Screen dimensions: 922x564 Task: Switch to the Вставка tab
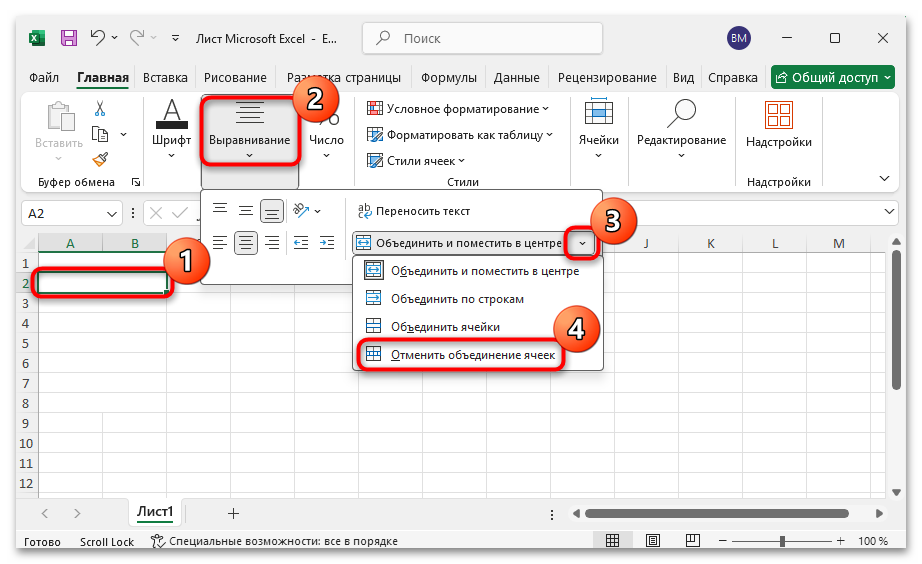[x=165, y=78]
